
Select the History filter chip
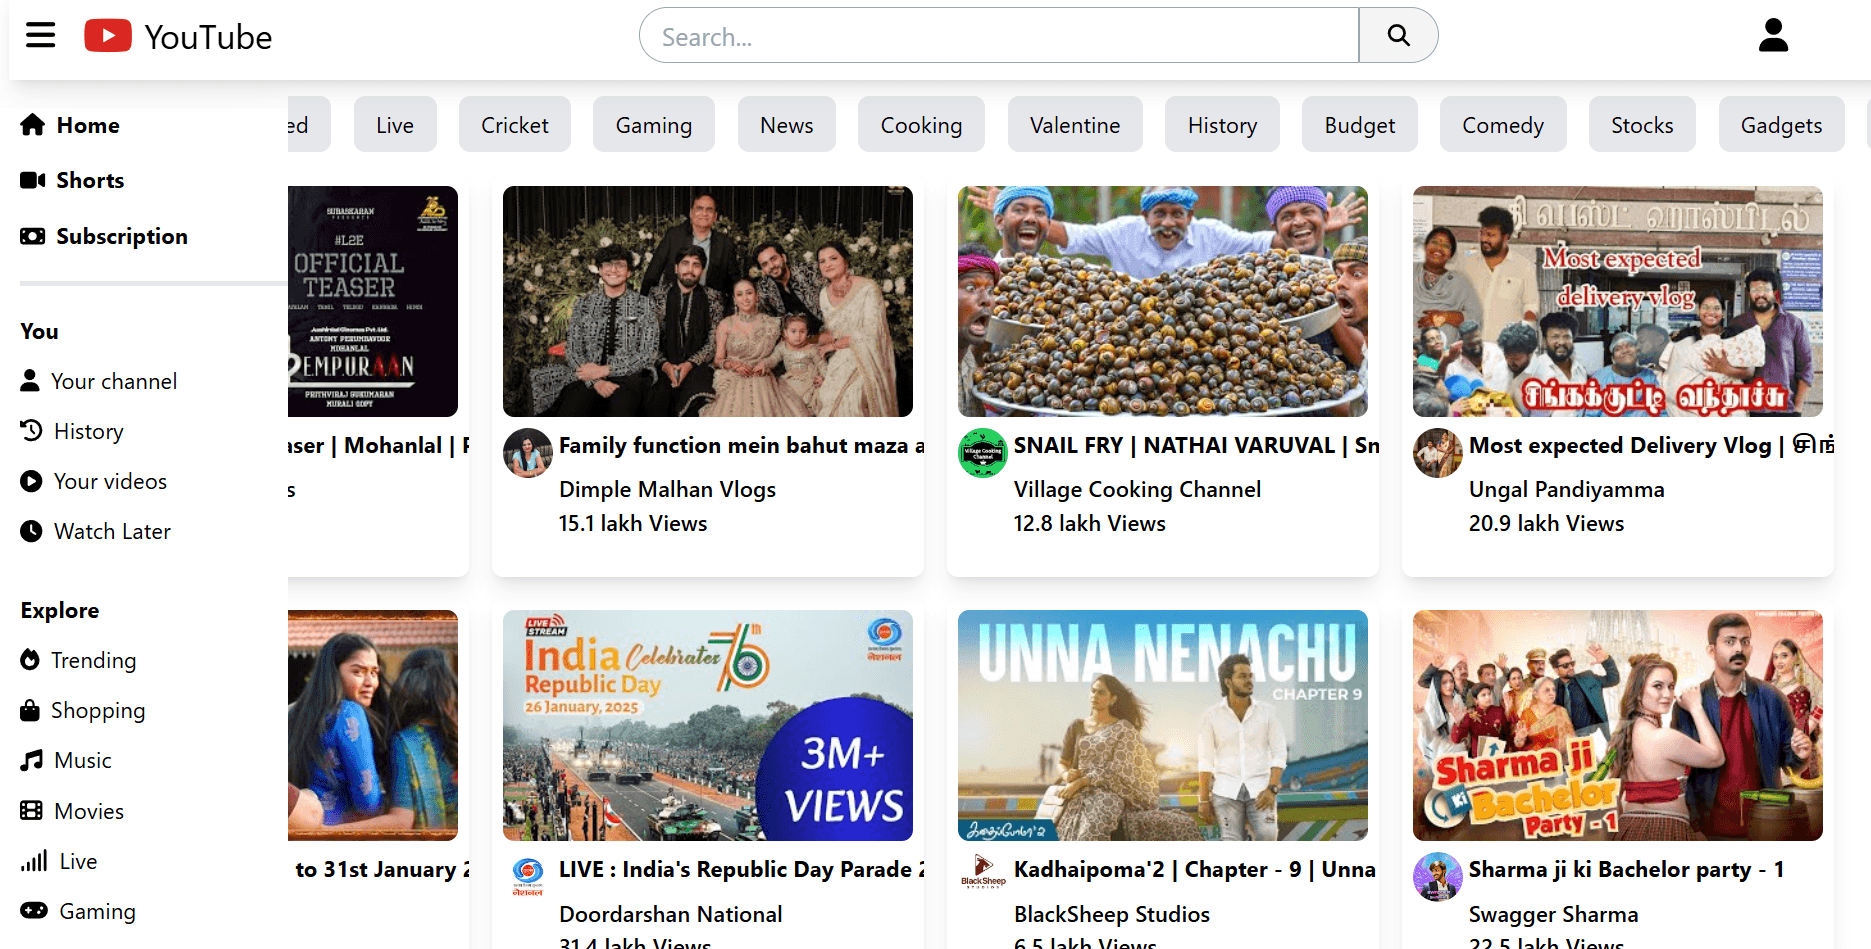[x=1222, y=125]
